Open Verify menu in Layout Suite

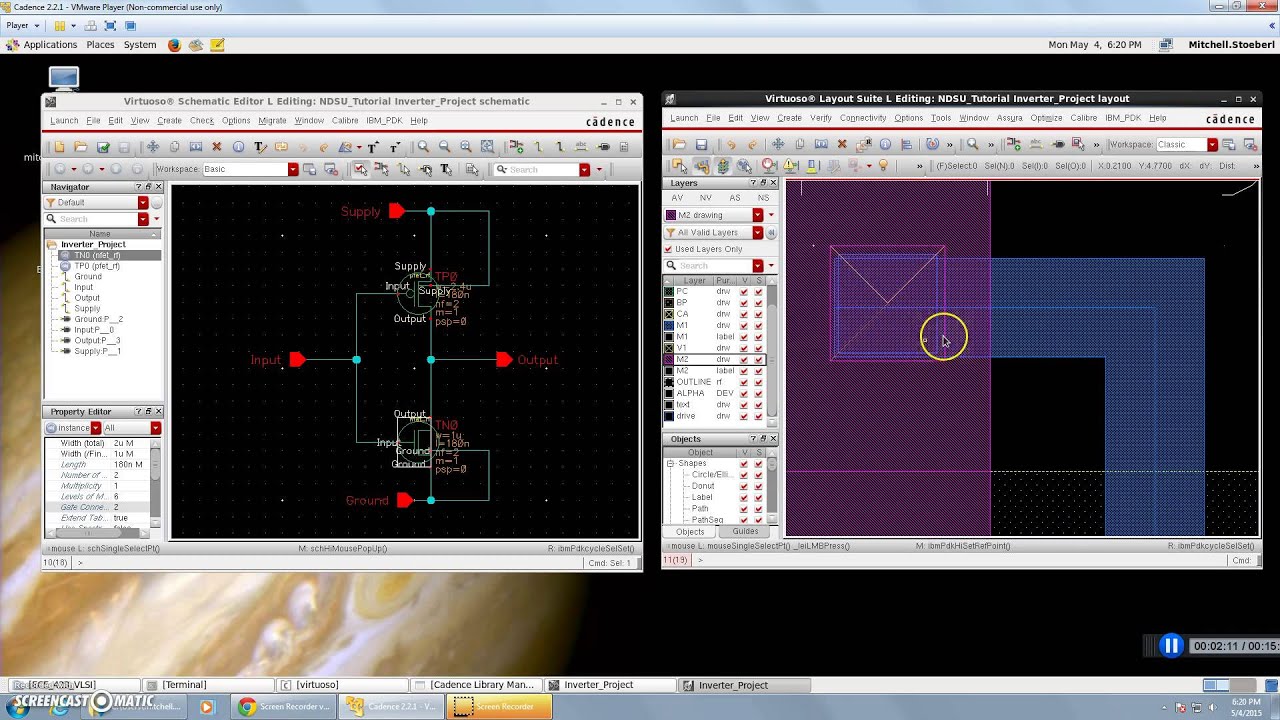(x=821, y=118)
